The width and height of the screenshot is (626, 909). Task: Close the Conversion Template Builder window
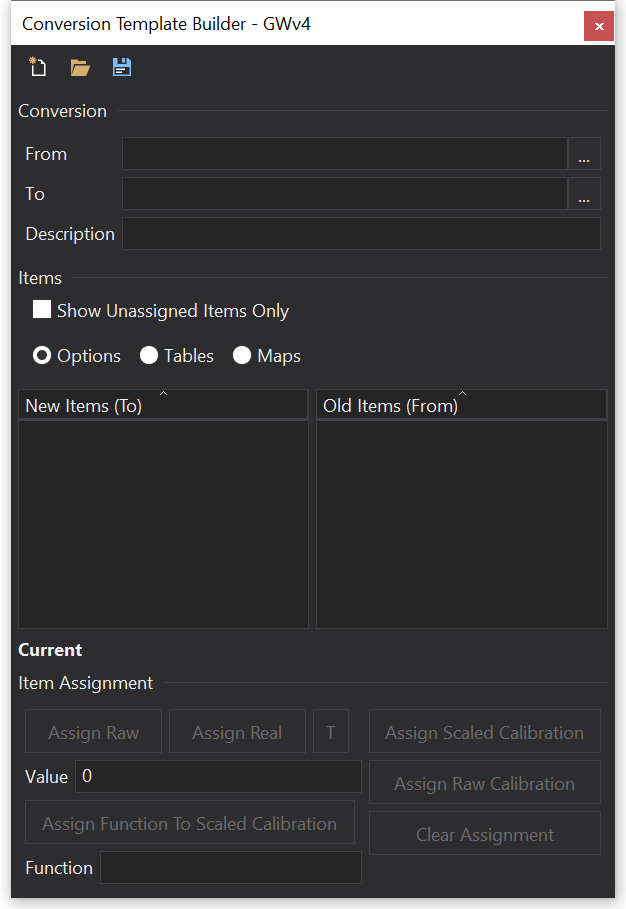pyautogui.click(x=598, y=26)
